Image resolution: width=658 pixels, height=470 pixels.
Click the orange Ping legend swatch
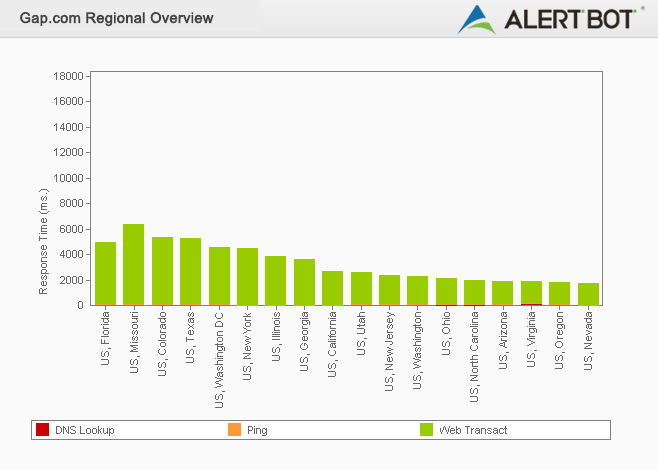point(235,430)
